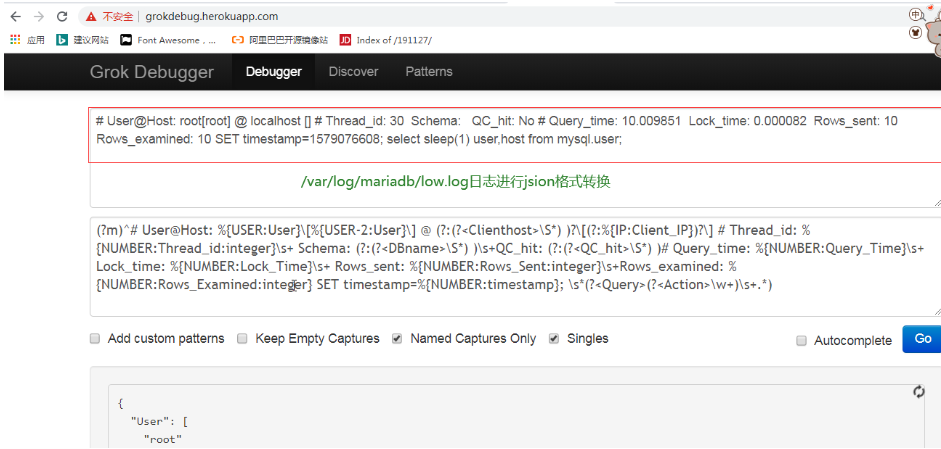Click the Grok Debugger brand link
The height and width of the screenshot is (449, 941).
(151, 72)
